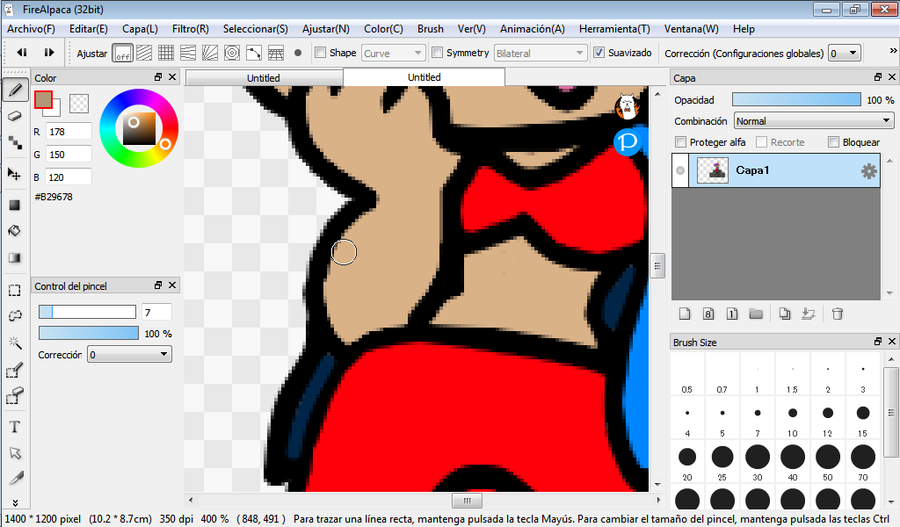The height and width of the screenshot is (527, 900).
Task: Click the foreground color swatch
Action: [x=43, y=100]
